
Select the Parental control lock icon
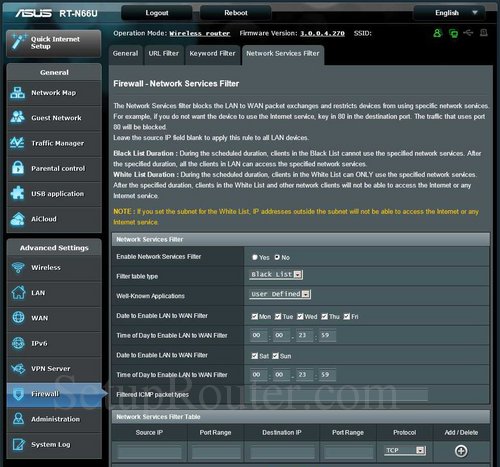(x=17, y=168)
